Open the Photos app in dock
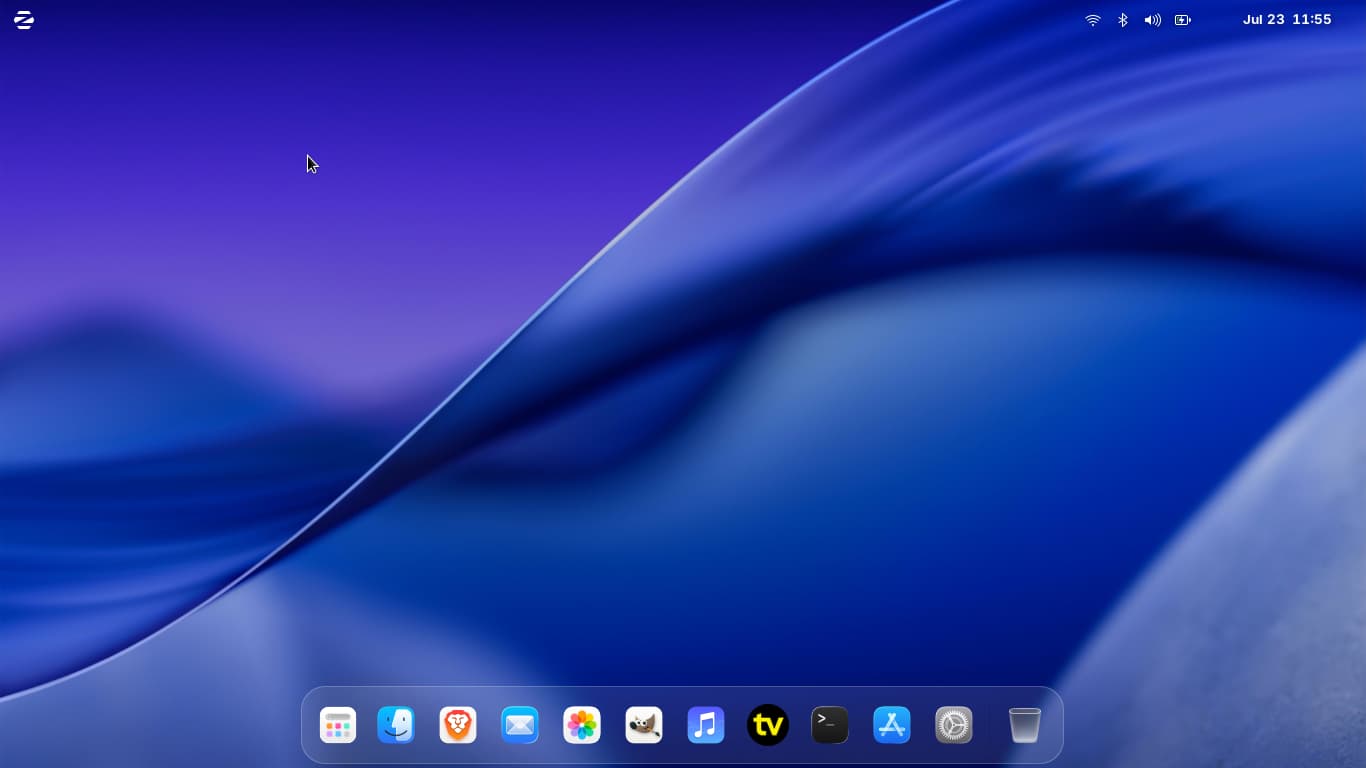This screenshot has width=1366, height=768. 582,725
